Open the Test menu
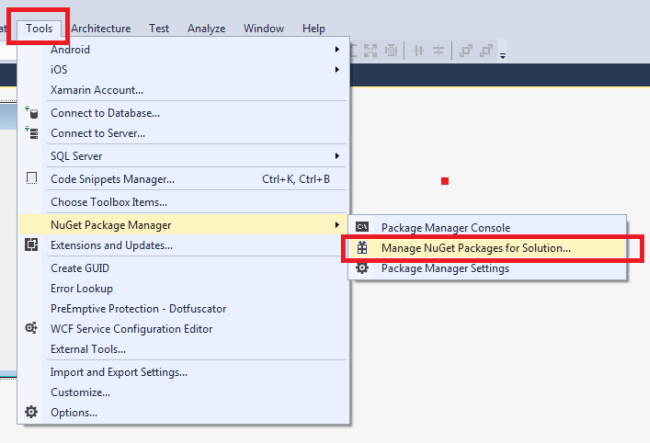650x443 pixels. point(159,28)
